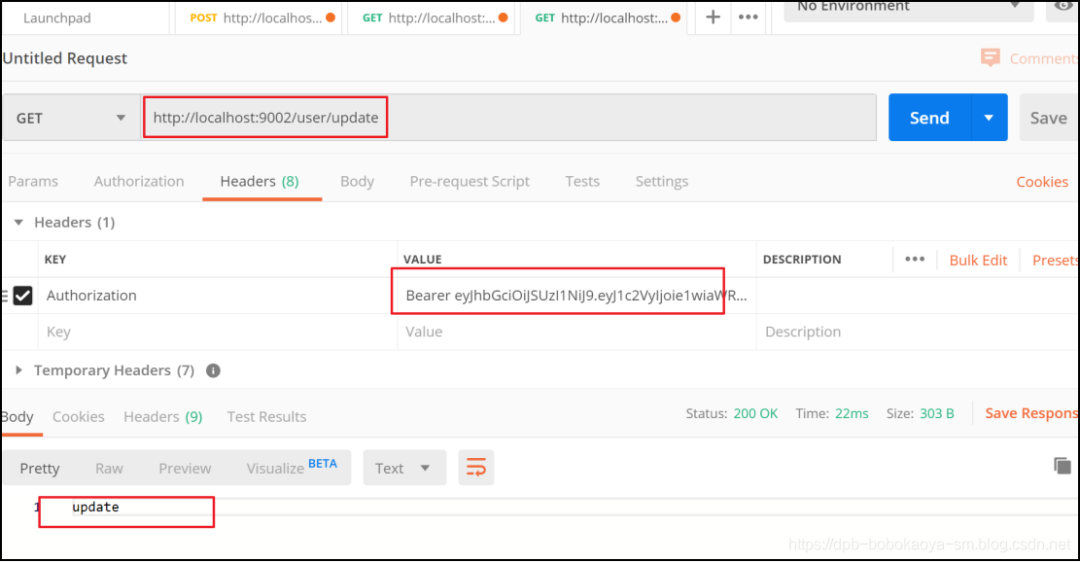1080x562 pixels.
Task: Open the Cookies link
Action: coord(1042,182)
